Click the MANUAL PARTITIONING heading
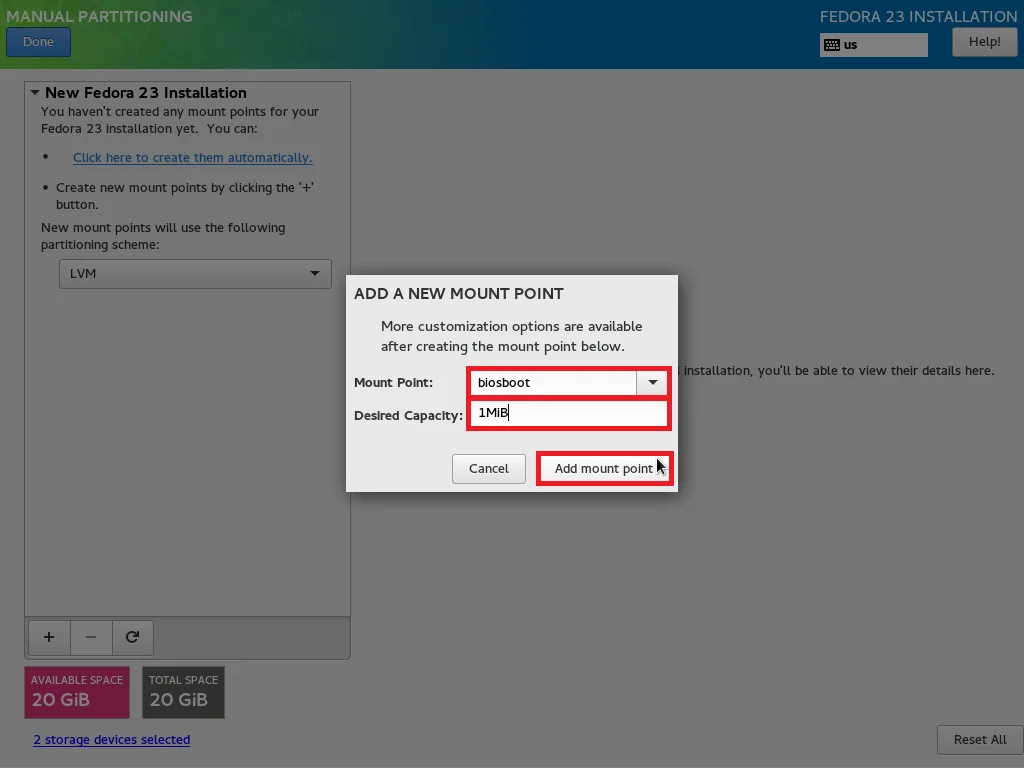Viewport: 1024px width, 768px height. [99, 16]
